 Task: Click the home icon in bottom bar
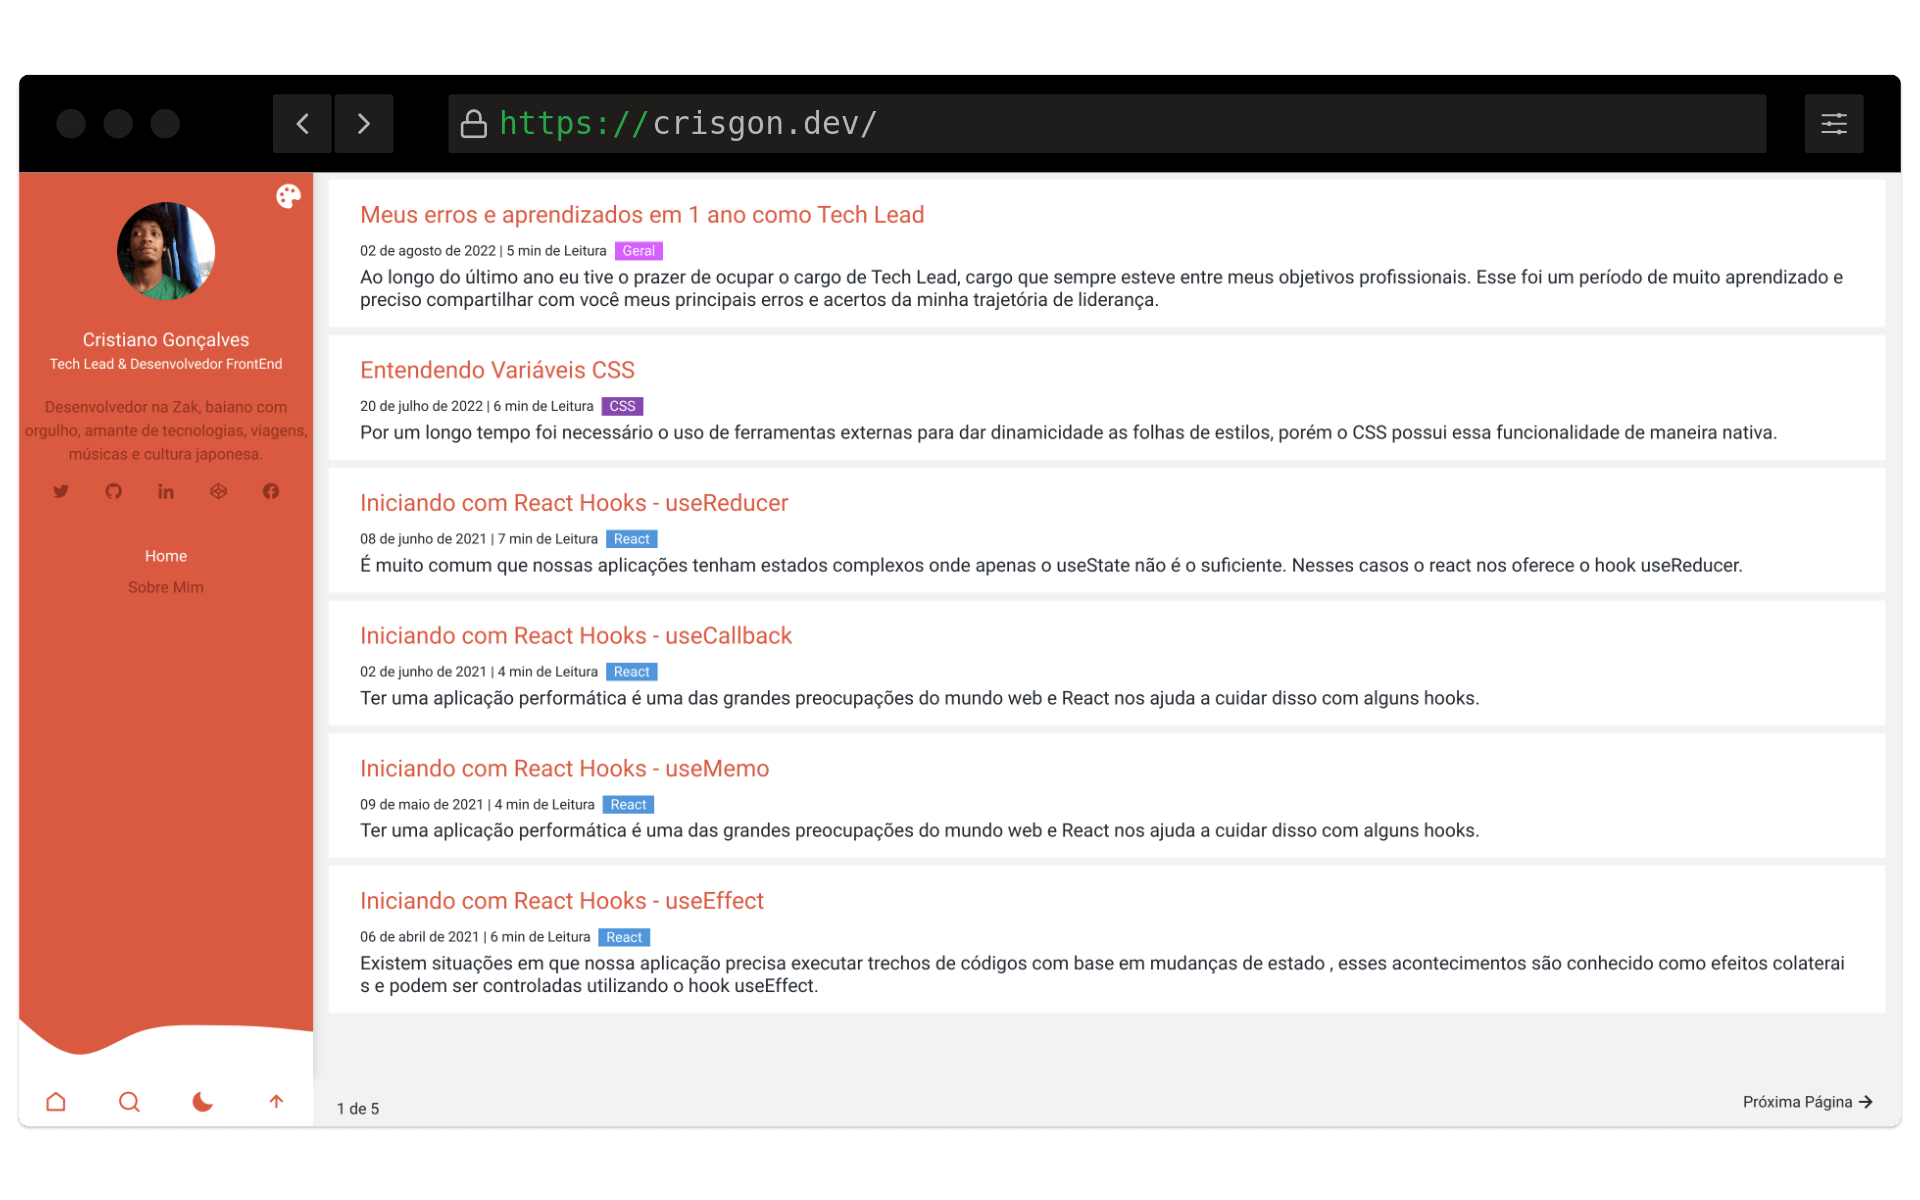pyautogui.click(x=56, y=1101)
